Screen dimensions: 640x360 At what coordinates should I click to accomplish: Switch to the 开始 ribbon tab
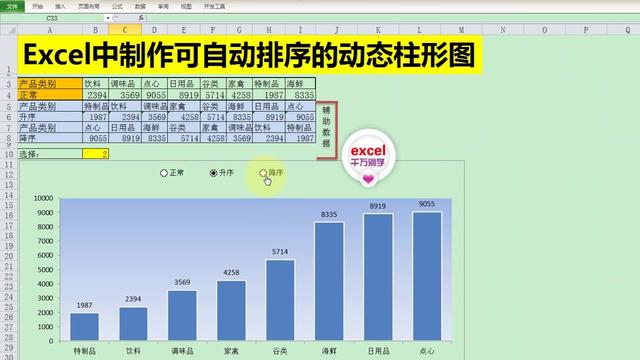click(x=38, y=6)
